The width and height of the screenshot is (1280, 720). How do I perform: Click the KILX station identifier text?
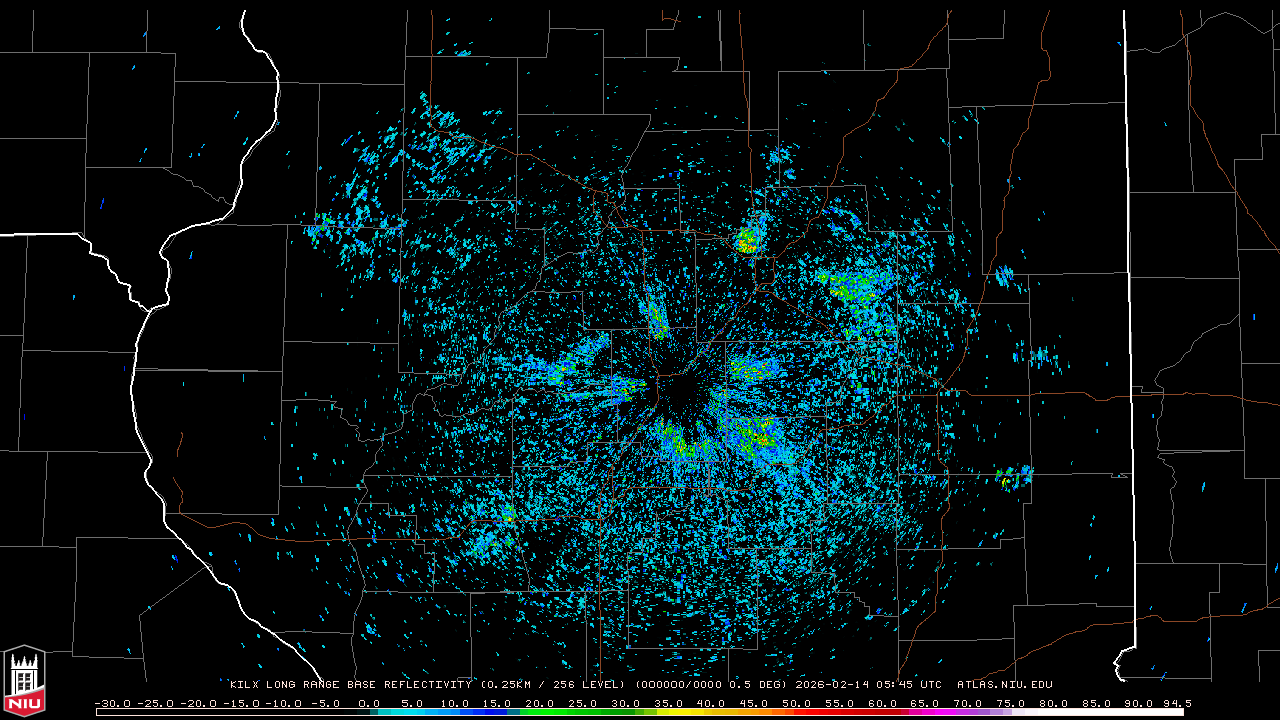coord(245,685)
